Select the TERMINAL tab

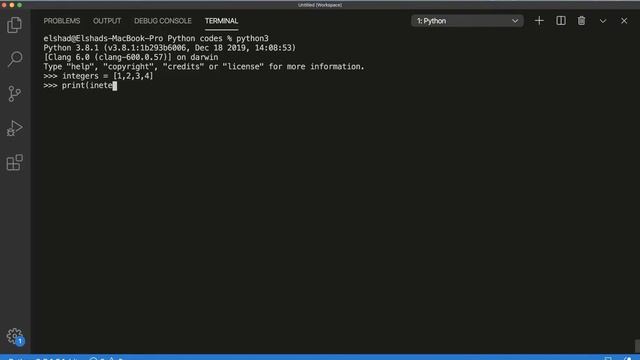[x=222, y=21]
